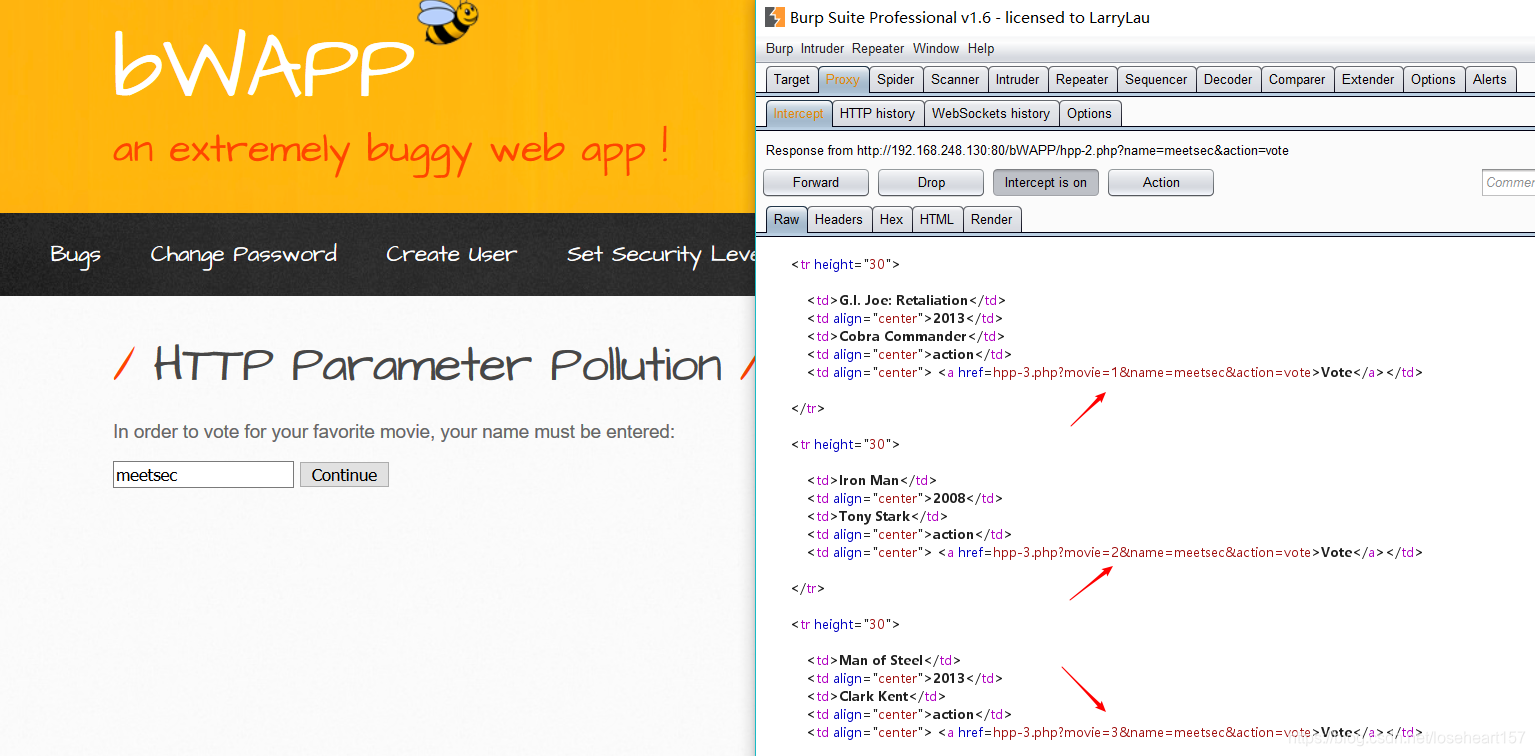Viewport: 1535px width, 756px height.
Task: Open the Proxy Options sub-tab
Action: pyautogui.click(x=1089, y=113)
